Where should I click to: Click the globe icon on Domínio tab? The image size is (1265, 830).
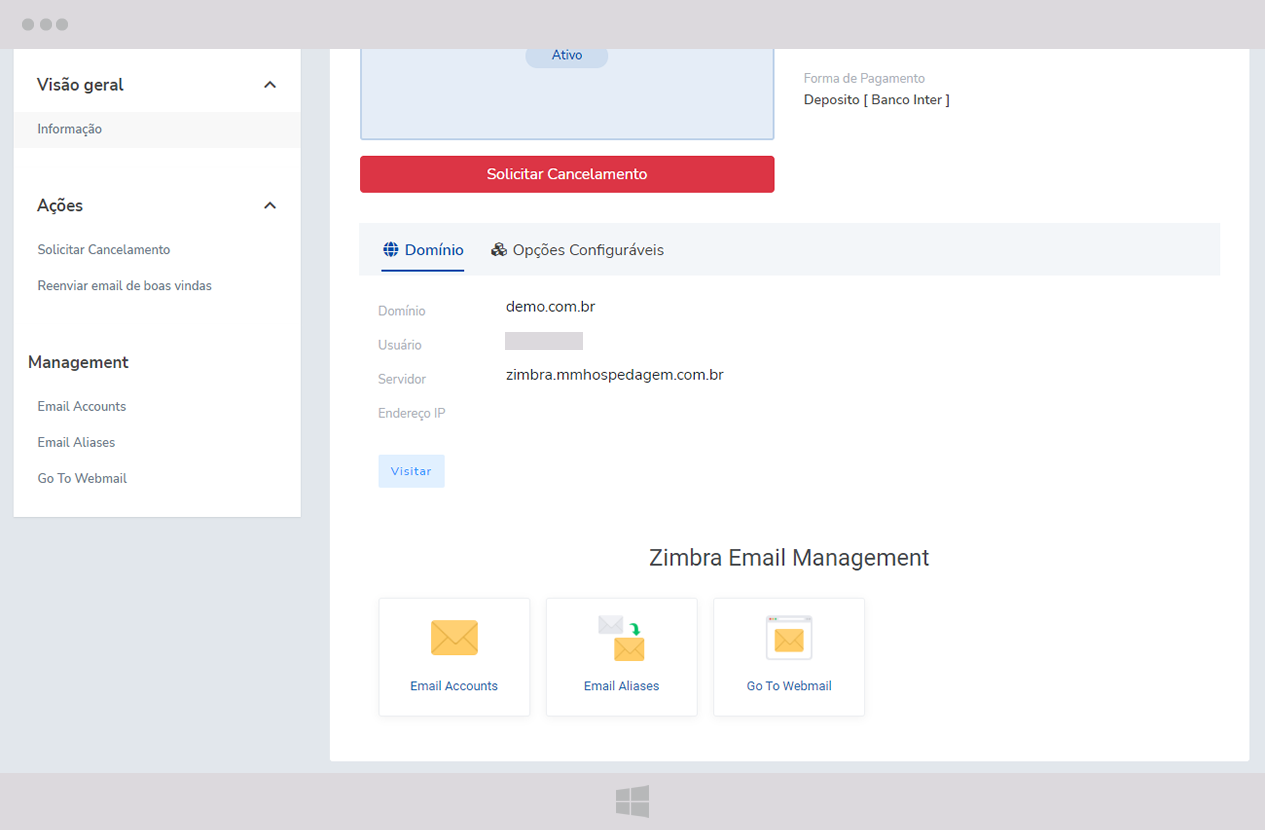coord(391,250)
